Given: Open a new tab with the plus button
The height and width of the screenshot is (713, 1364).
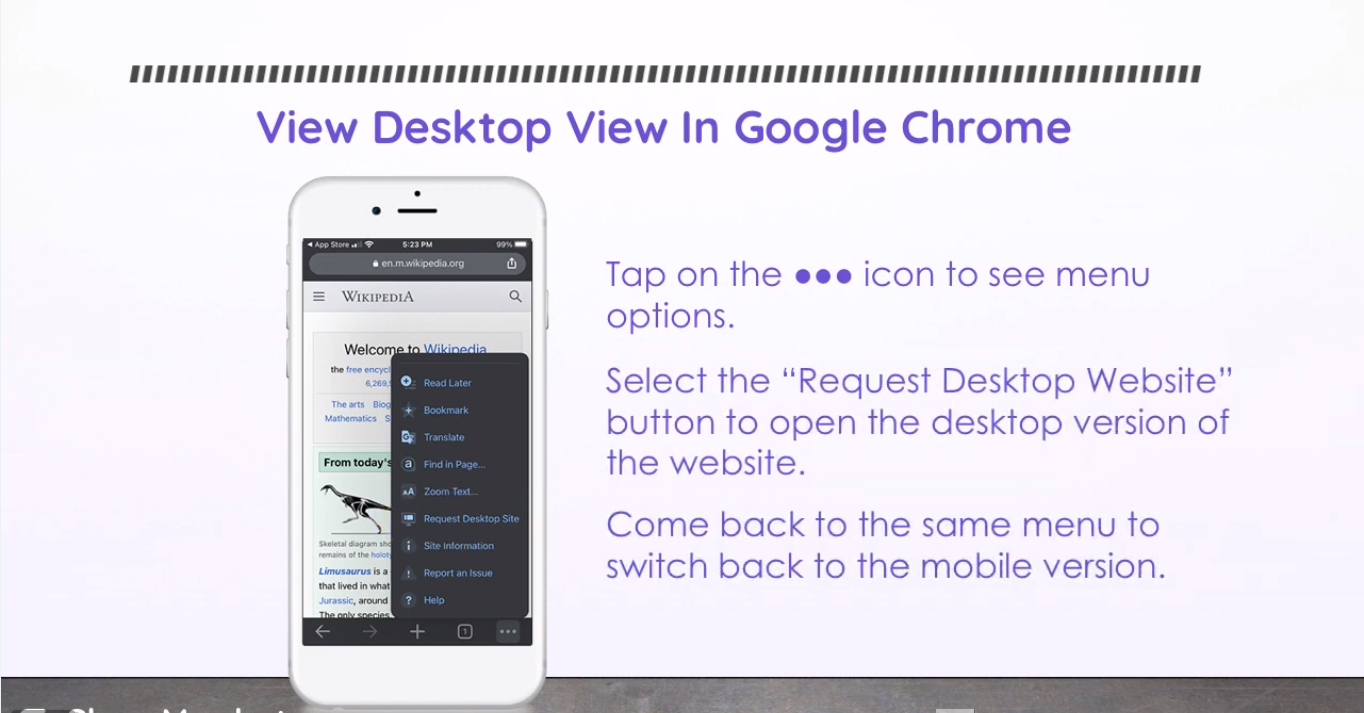Looking at the screenshot, I should tap(416, 631).
